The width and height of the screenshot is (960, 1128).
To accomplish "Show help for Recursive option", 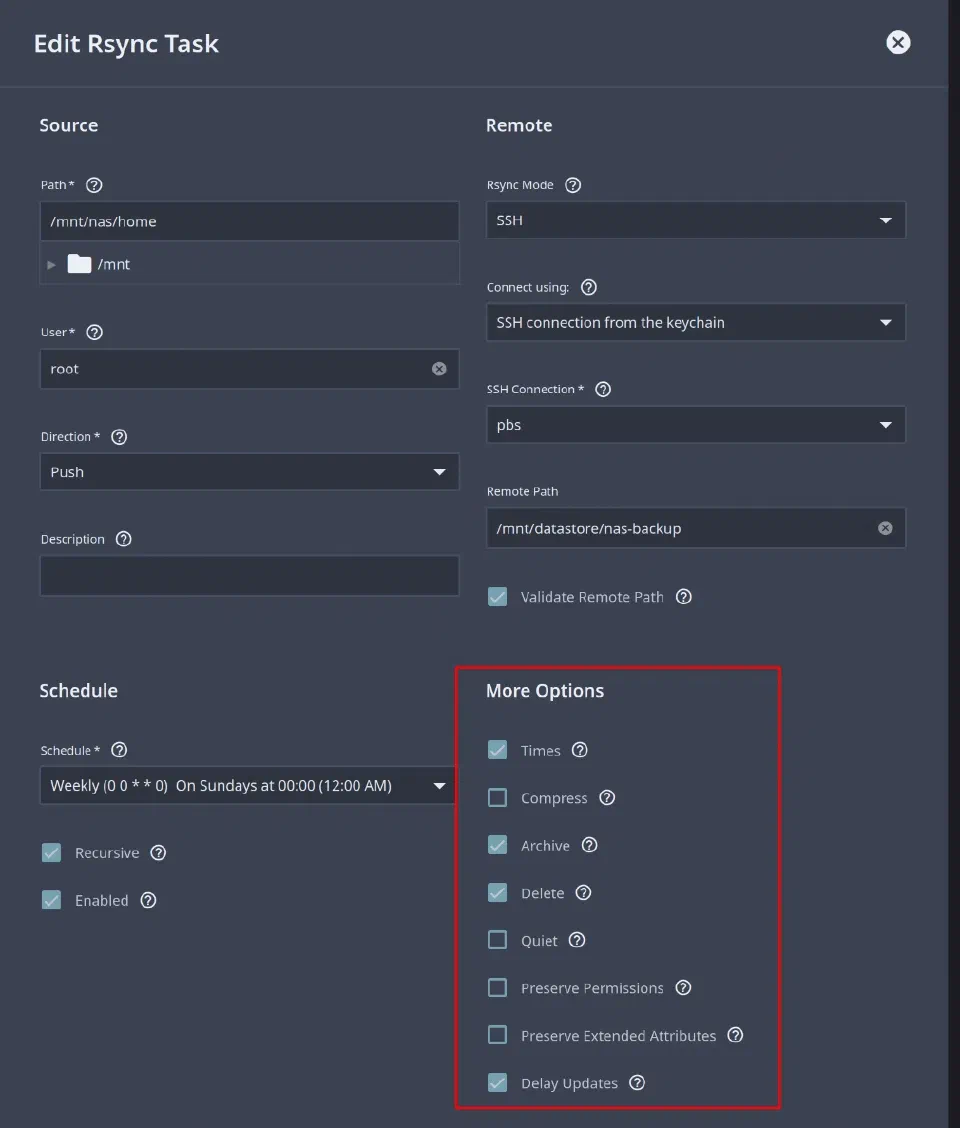I will pyautogui.click(x=158, y=852).
